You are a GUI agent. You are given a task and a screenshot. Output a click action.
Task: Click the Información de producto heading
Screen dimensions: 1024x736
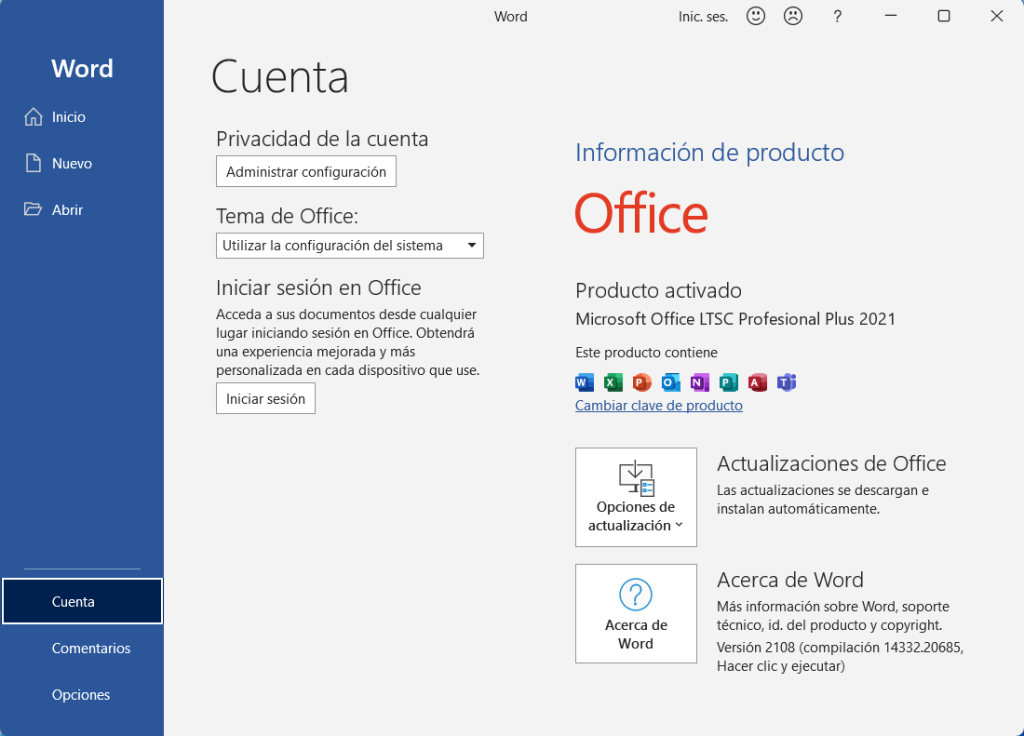710,152
